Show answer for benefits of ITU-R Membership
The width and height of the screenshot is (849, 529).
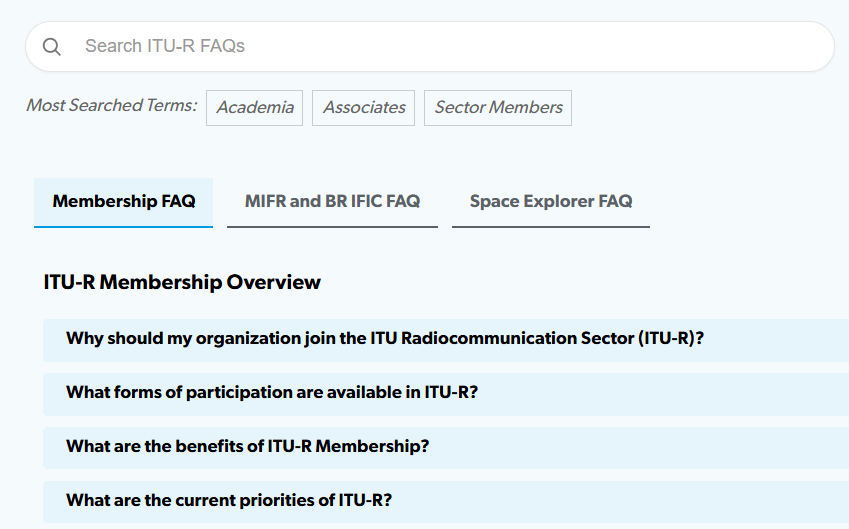(247, 447)
